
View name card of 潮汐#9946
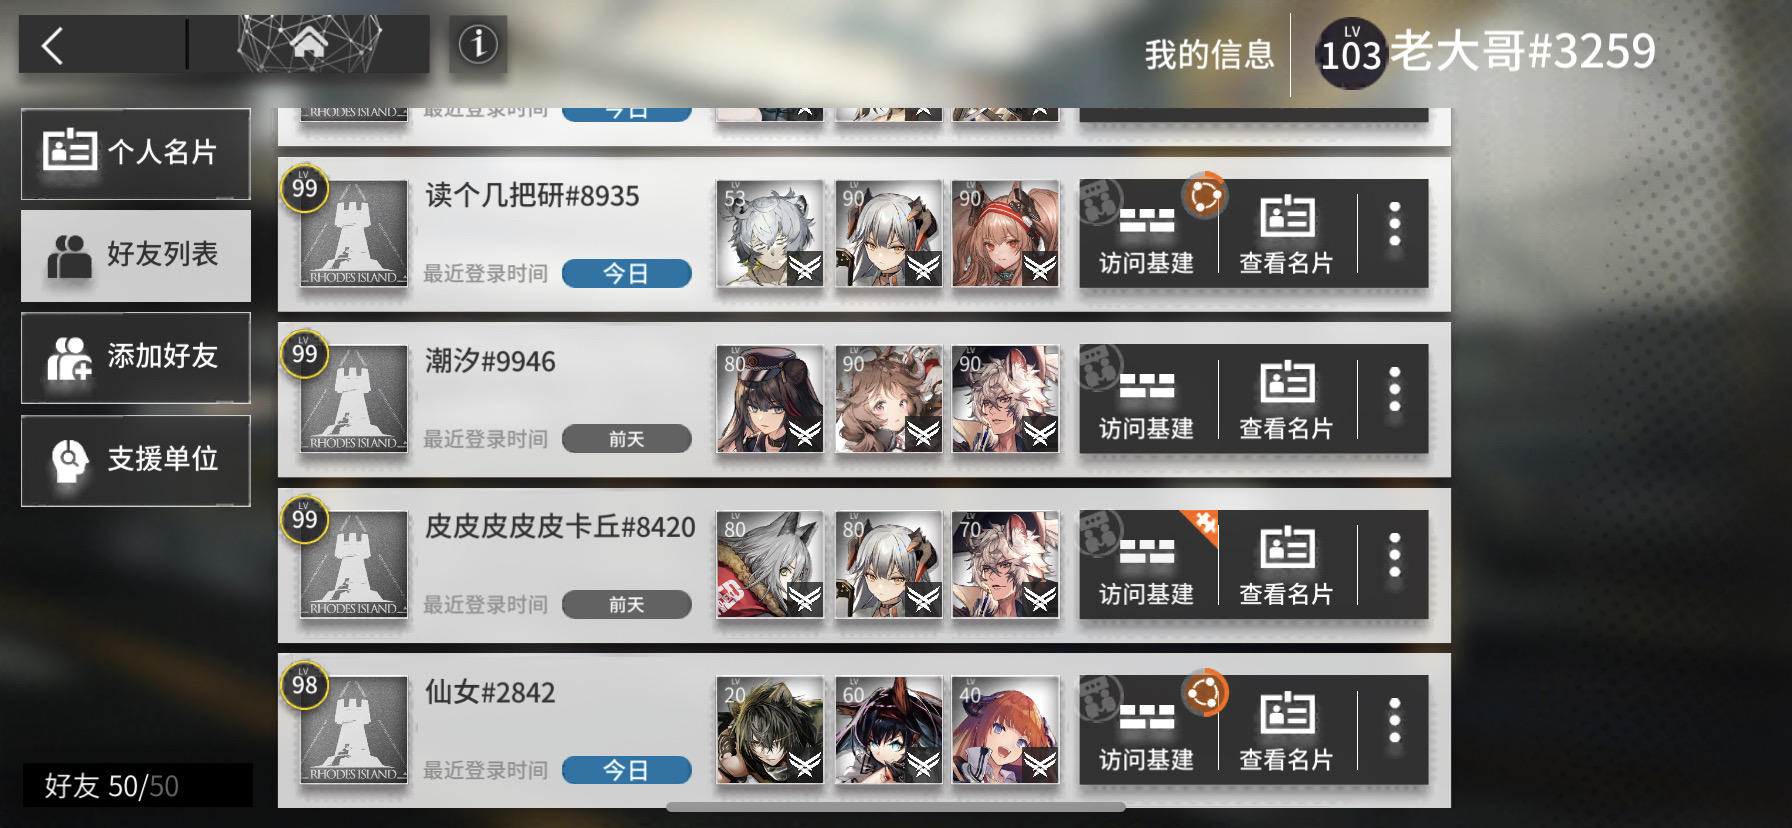(1287, 398)
